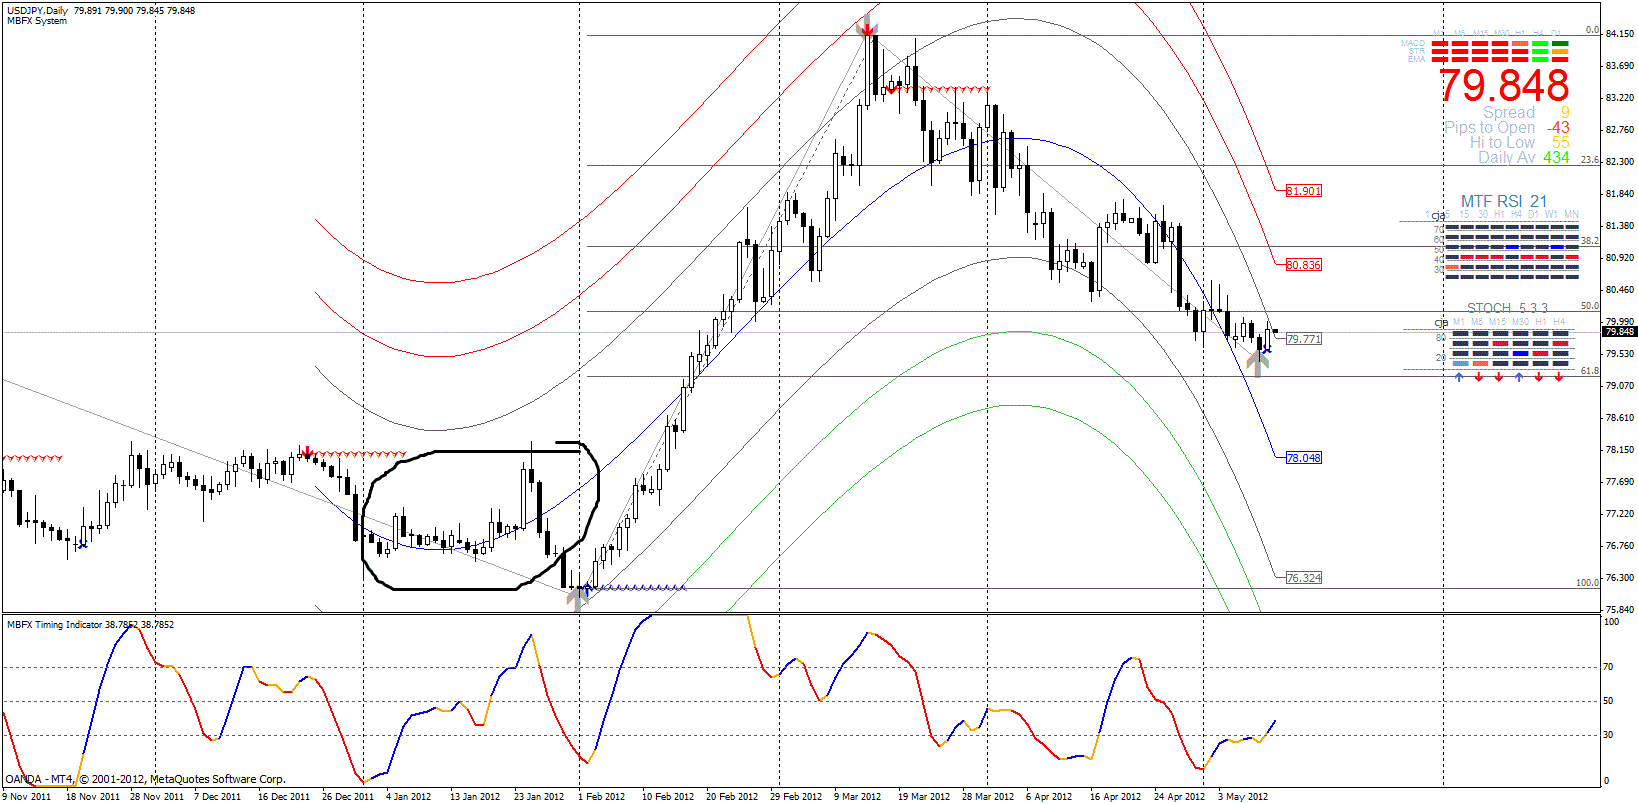Click the gray buy arrow at 1 Feb 2012
Image resolution: width=1638 pixels, height=804 pixels.
pos(577,597)
